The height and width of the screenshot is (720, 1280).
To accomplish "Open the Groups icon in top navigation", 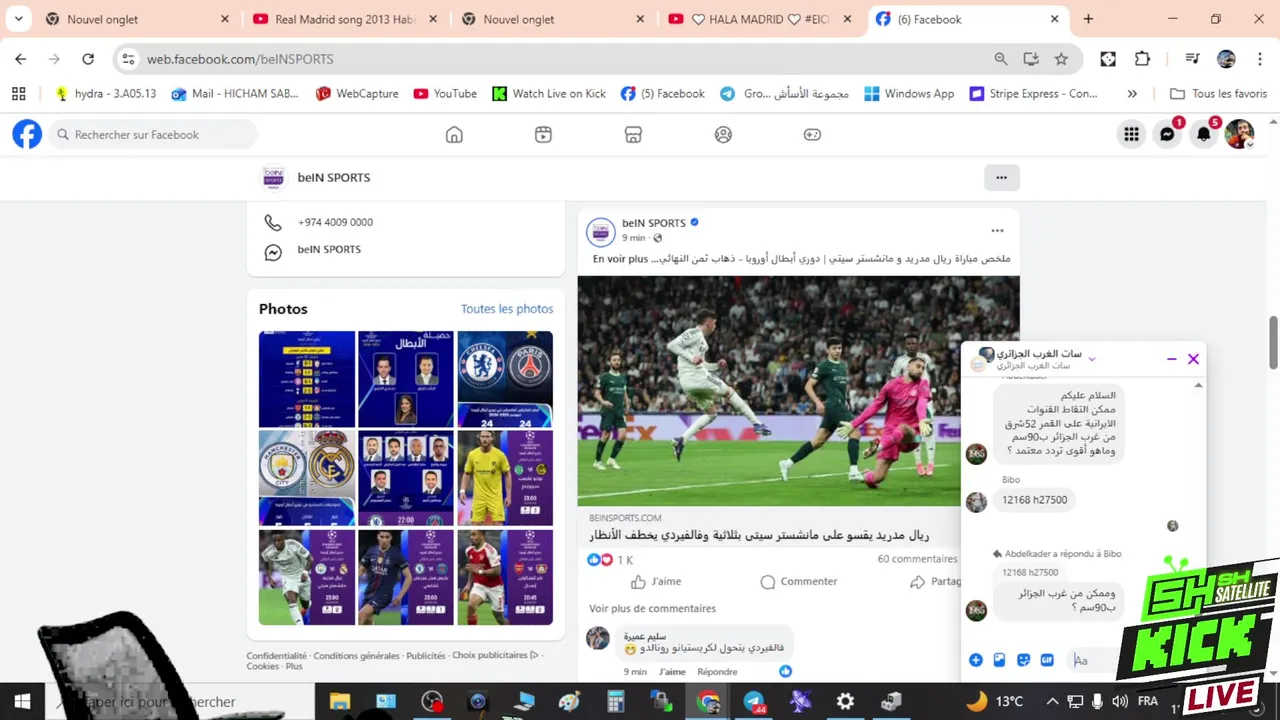I will [723, 134].
